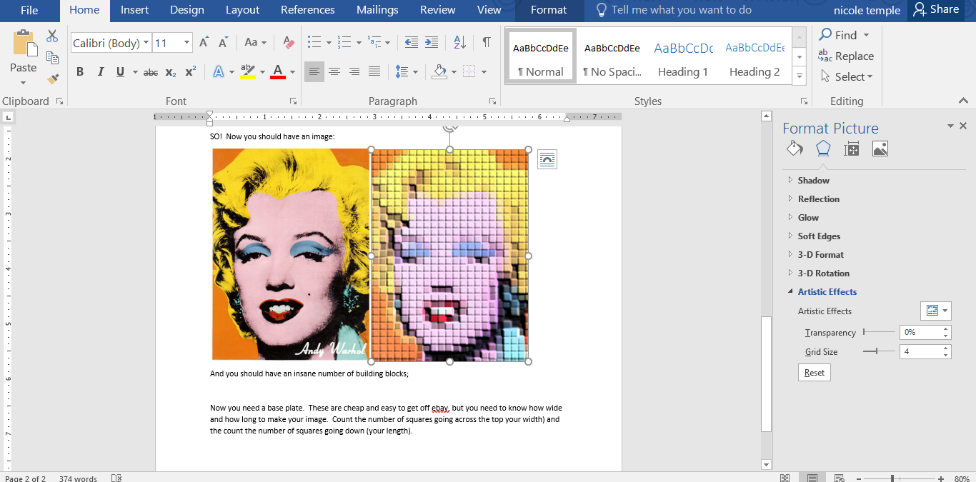Screen dimensions: 976x482
Task: Open Layout Options beside the picture
Action: (x=547, y=159)
